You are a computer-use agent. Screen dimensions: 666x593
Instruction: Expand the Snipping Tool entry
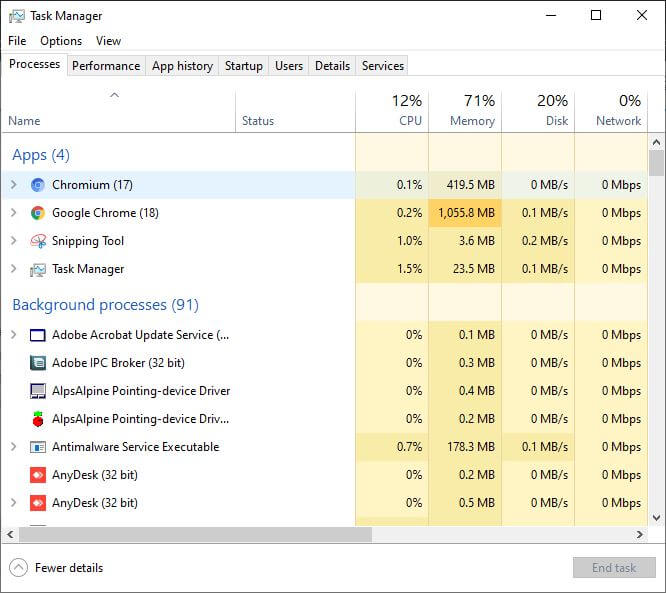[14, 240]
